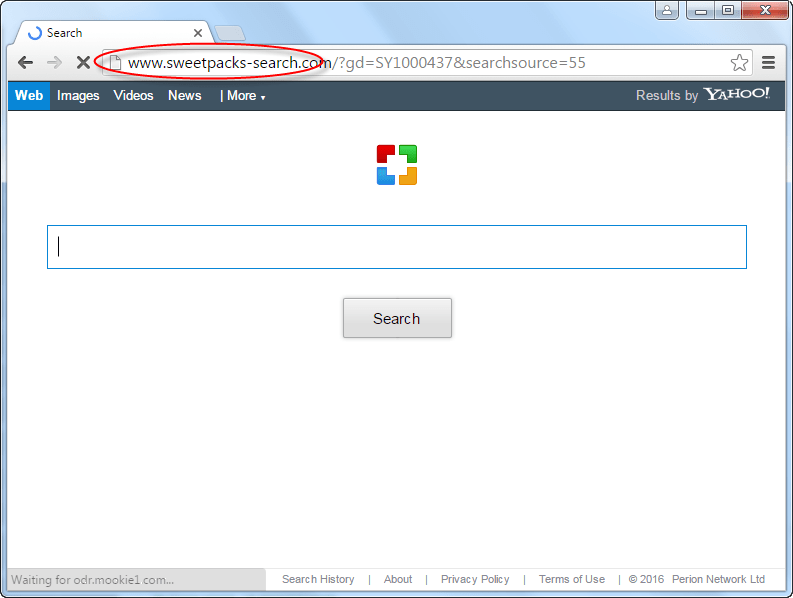
Task: Select the Search browser tab
Action: click(x=114, y=33)
